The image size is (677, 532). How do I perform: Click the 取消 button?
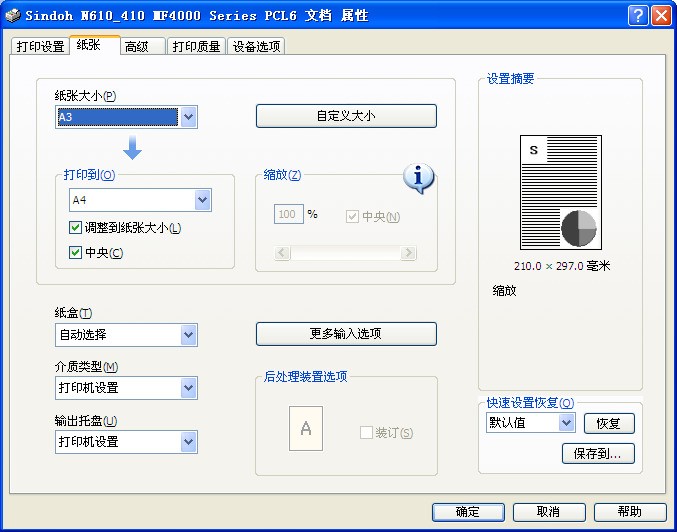coord(549,512)
